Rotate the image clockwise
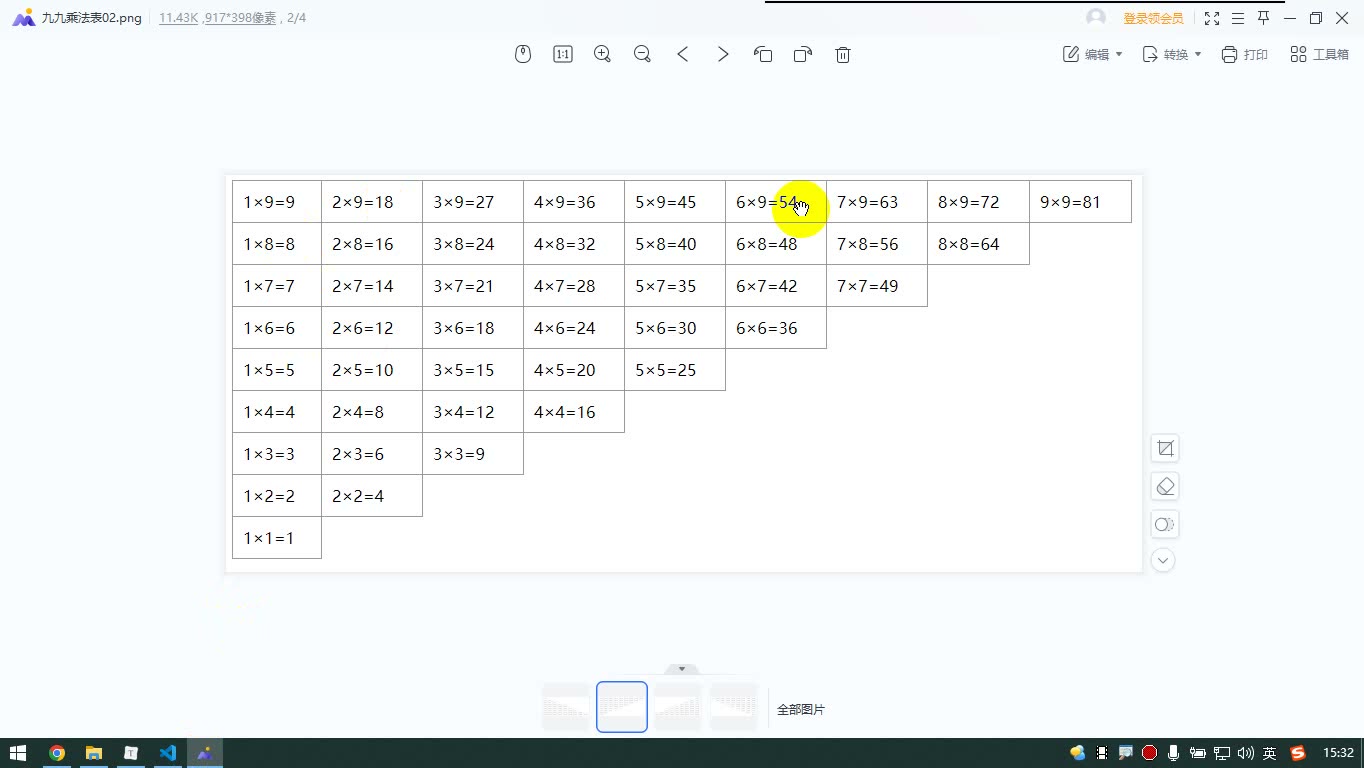The width and height of the screenshot is (1364, 768). [x=803, y=54]
